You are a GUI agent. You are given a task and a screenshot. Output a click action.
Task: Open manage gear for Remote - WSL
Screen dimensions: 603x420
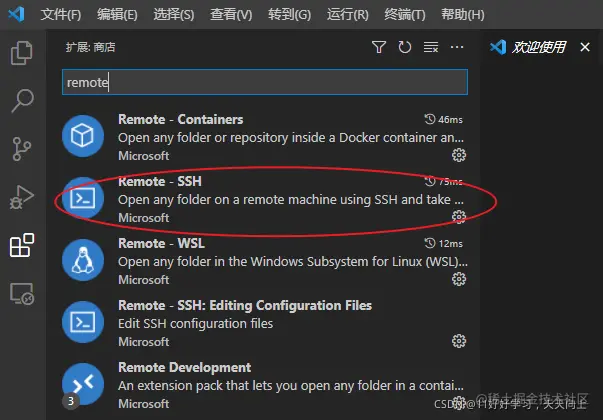click(458, 279)
